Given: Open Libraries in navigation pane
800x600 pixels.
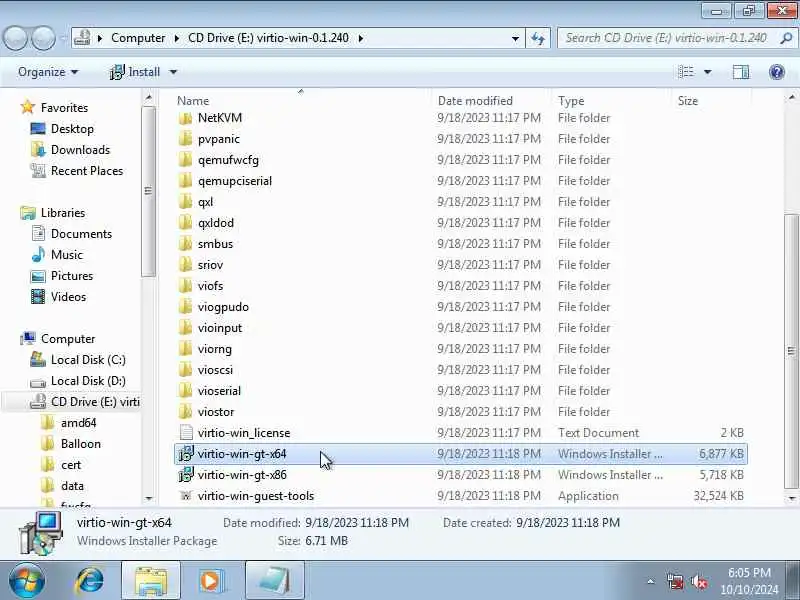Looking at the screenshot, I should [63, 213].
